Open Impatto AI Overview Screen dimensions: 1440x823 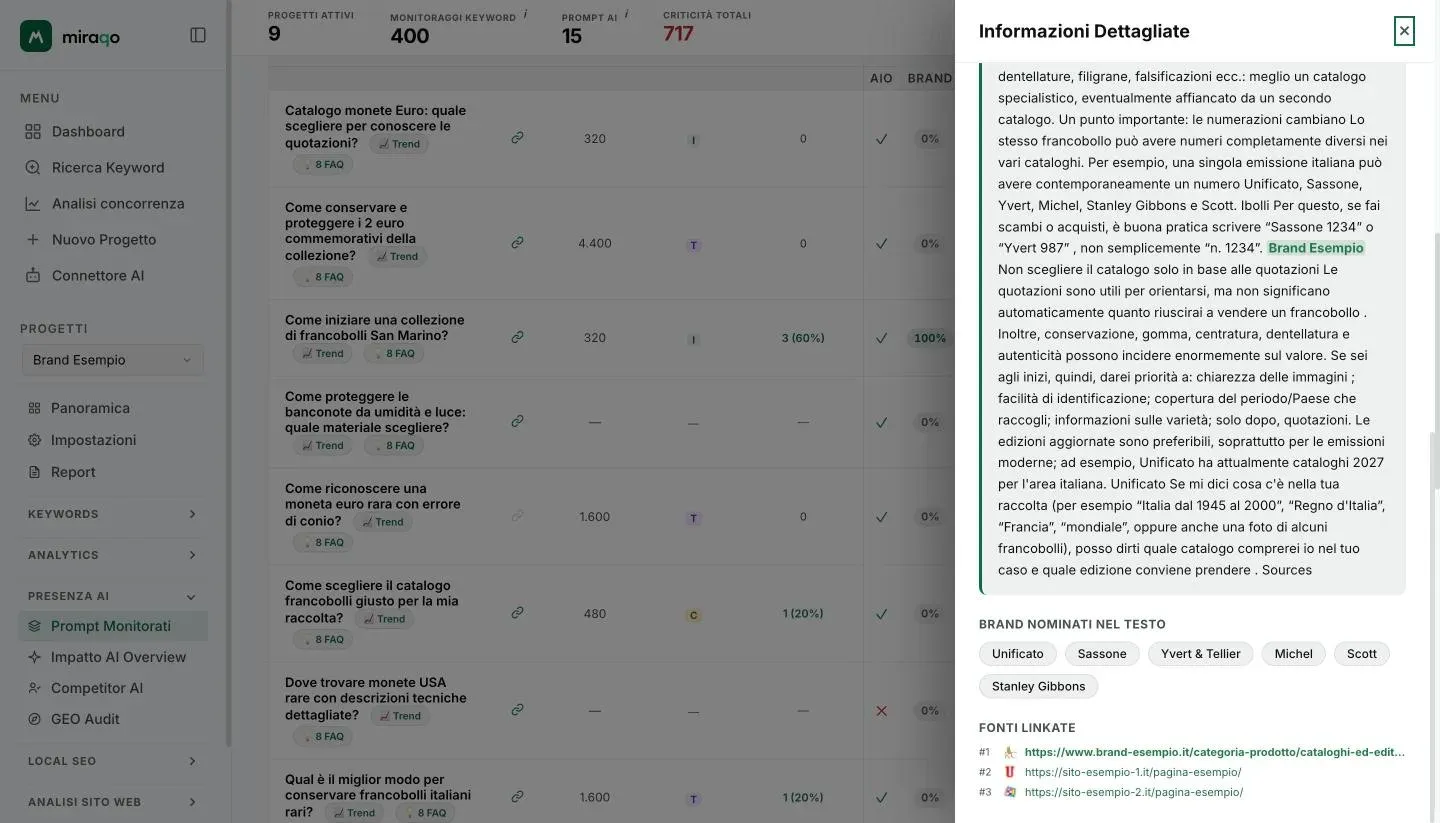point(118,657)
